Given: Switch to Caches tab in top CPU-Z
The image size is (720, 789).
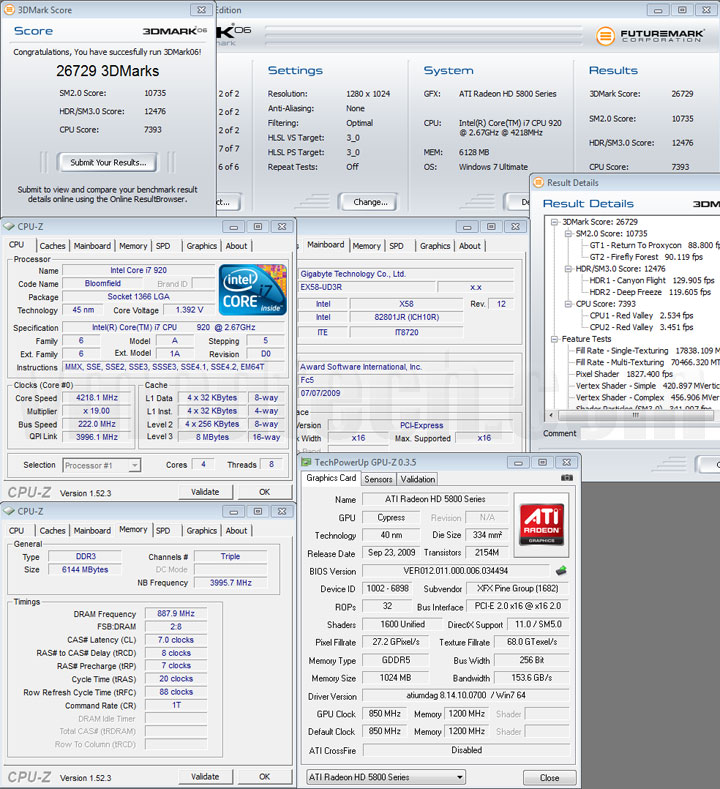Looking at the screenshot, I should pos(52,246).
